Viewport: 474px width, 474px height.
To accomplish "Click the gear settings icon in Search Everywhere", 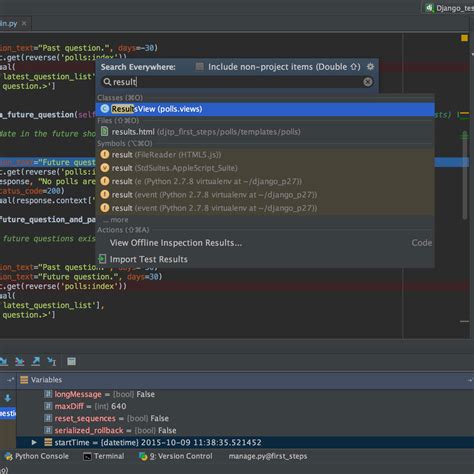I will pos(370,67).
